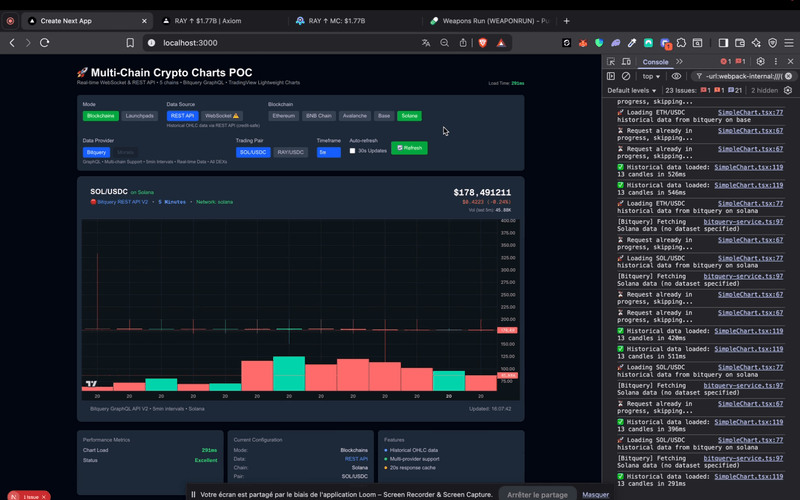Click the inspect element picker icon
The image size is (800, 500).
click(610, 61)
